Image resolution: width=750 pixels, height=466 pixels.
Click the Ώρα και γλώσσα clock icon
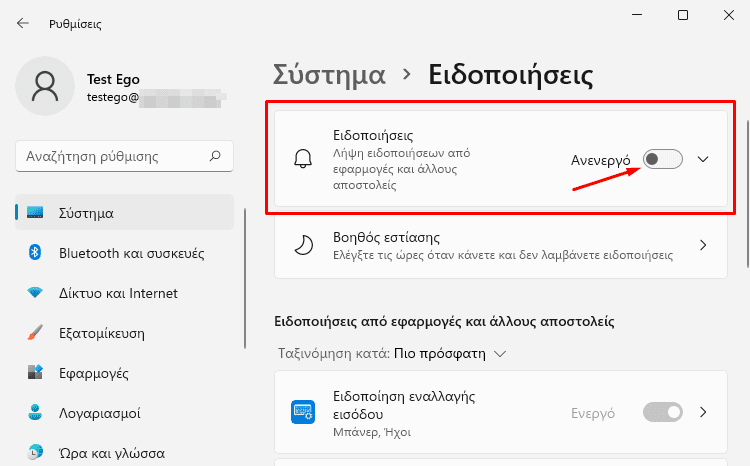coord(35,452)
